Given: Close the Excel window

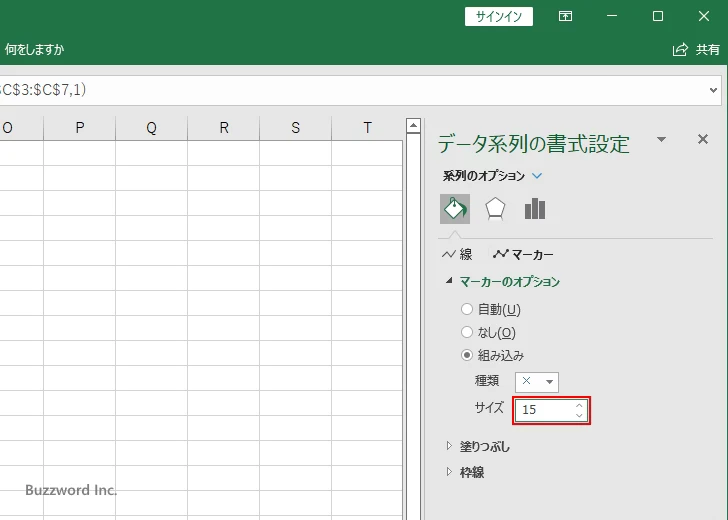Looking at the screenshot, I should click(x=704, y=16).
